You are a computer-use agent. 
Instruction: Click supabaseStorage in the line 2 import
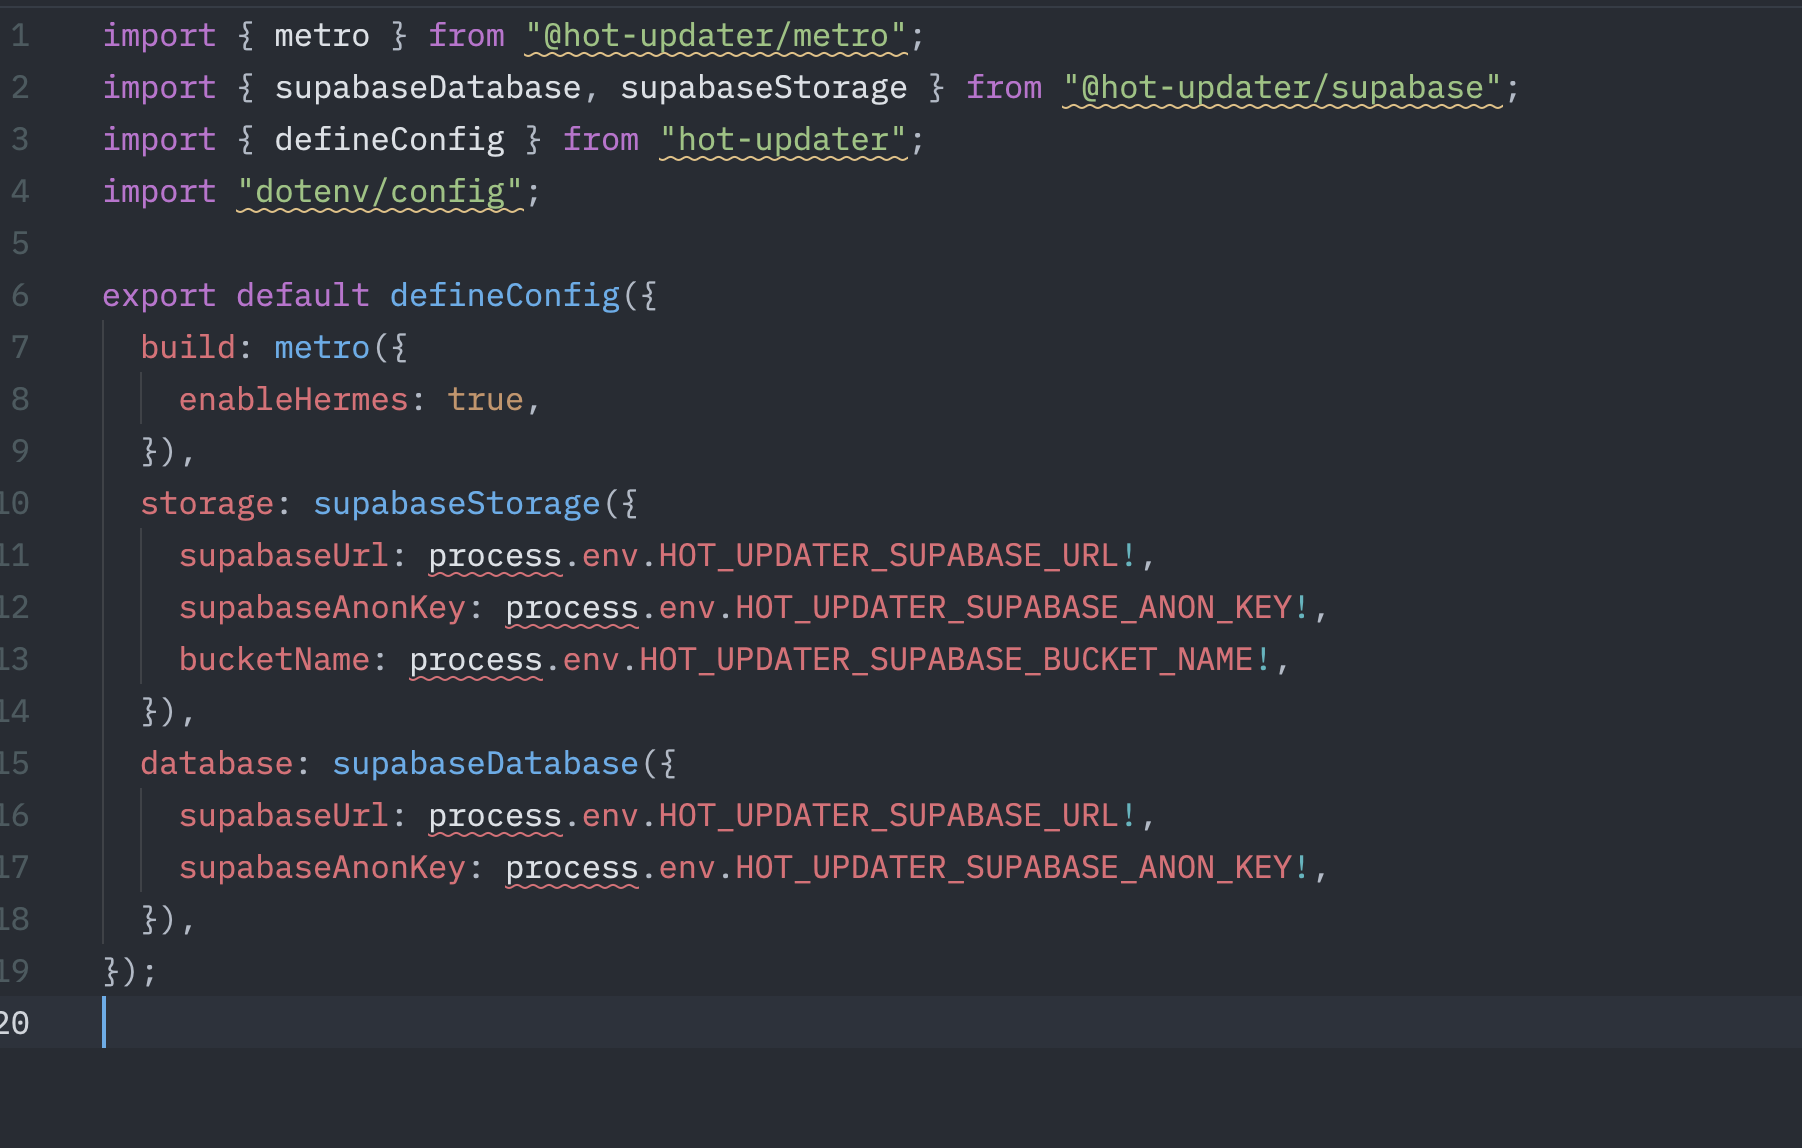(x=763, y=88)
